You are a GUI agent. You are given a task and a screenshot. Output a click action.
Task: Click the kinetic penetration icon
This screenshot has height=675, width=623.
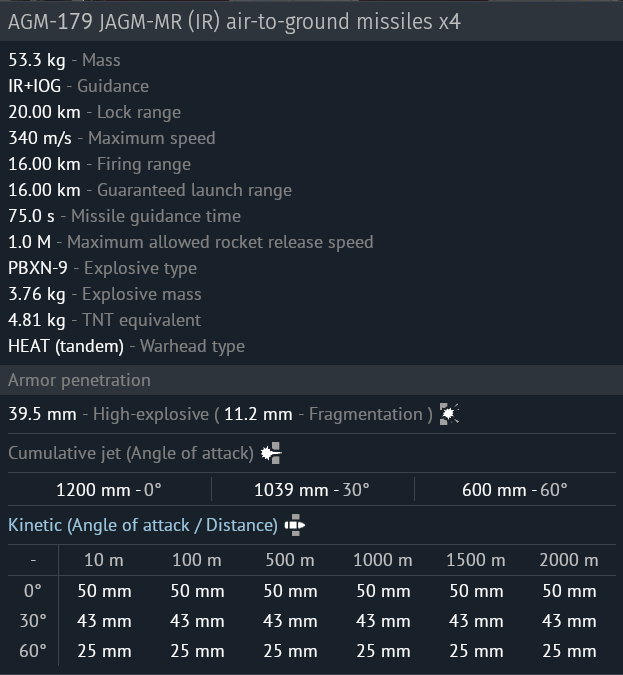(295, 525)
